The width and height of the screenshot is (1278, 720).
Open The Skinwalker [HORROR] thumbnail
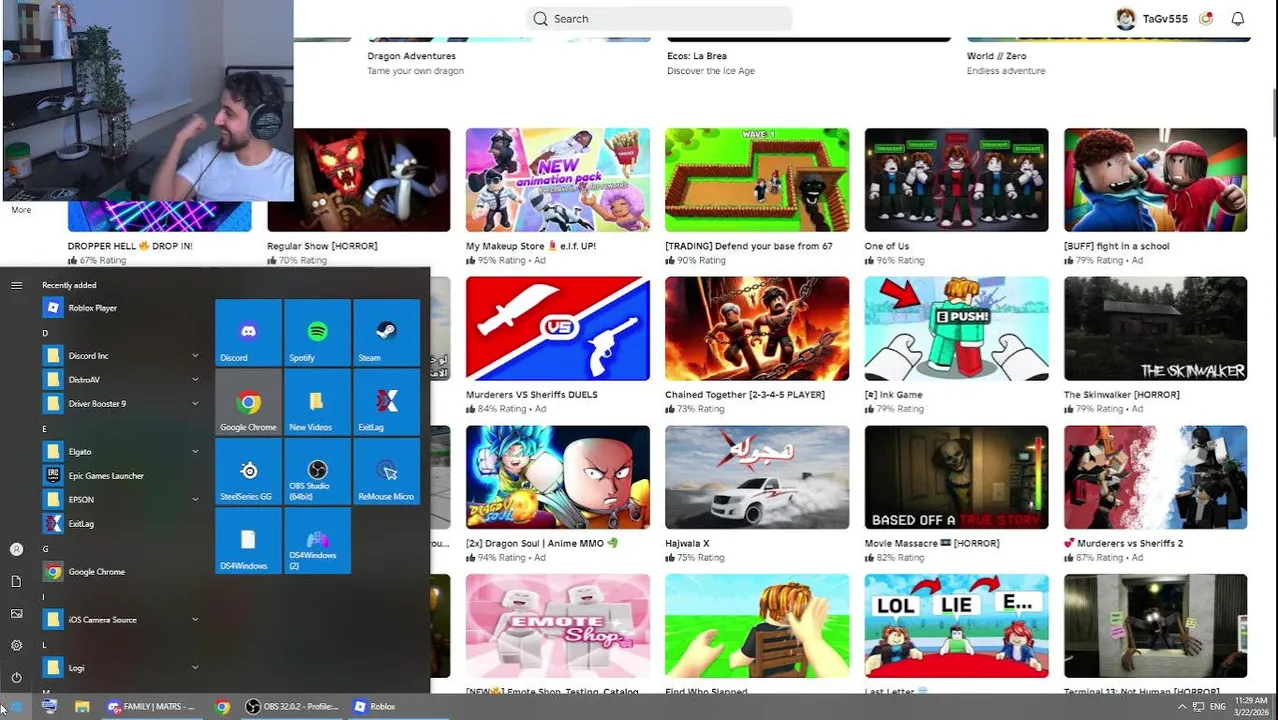tap(1156, 329)
